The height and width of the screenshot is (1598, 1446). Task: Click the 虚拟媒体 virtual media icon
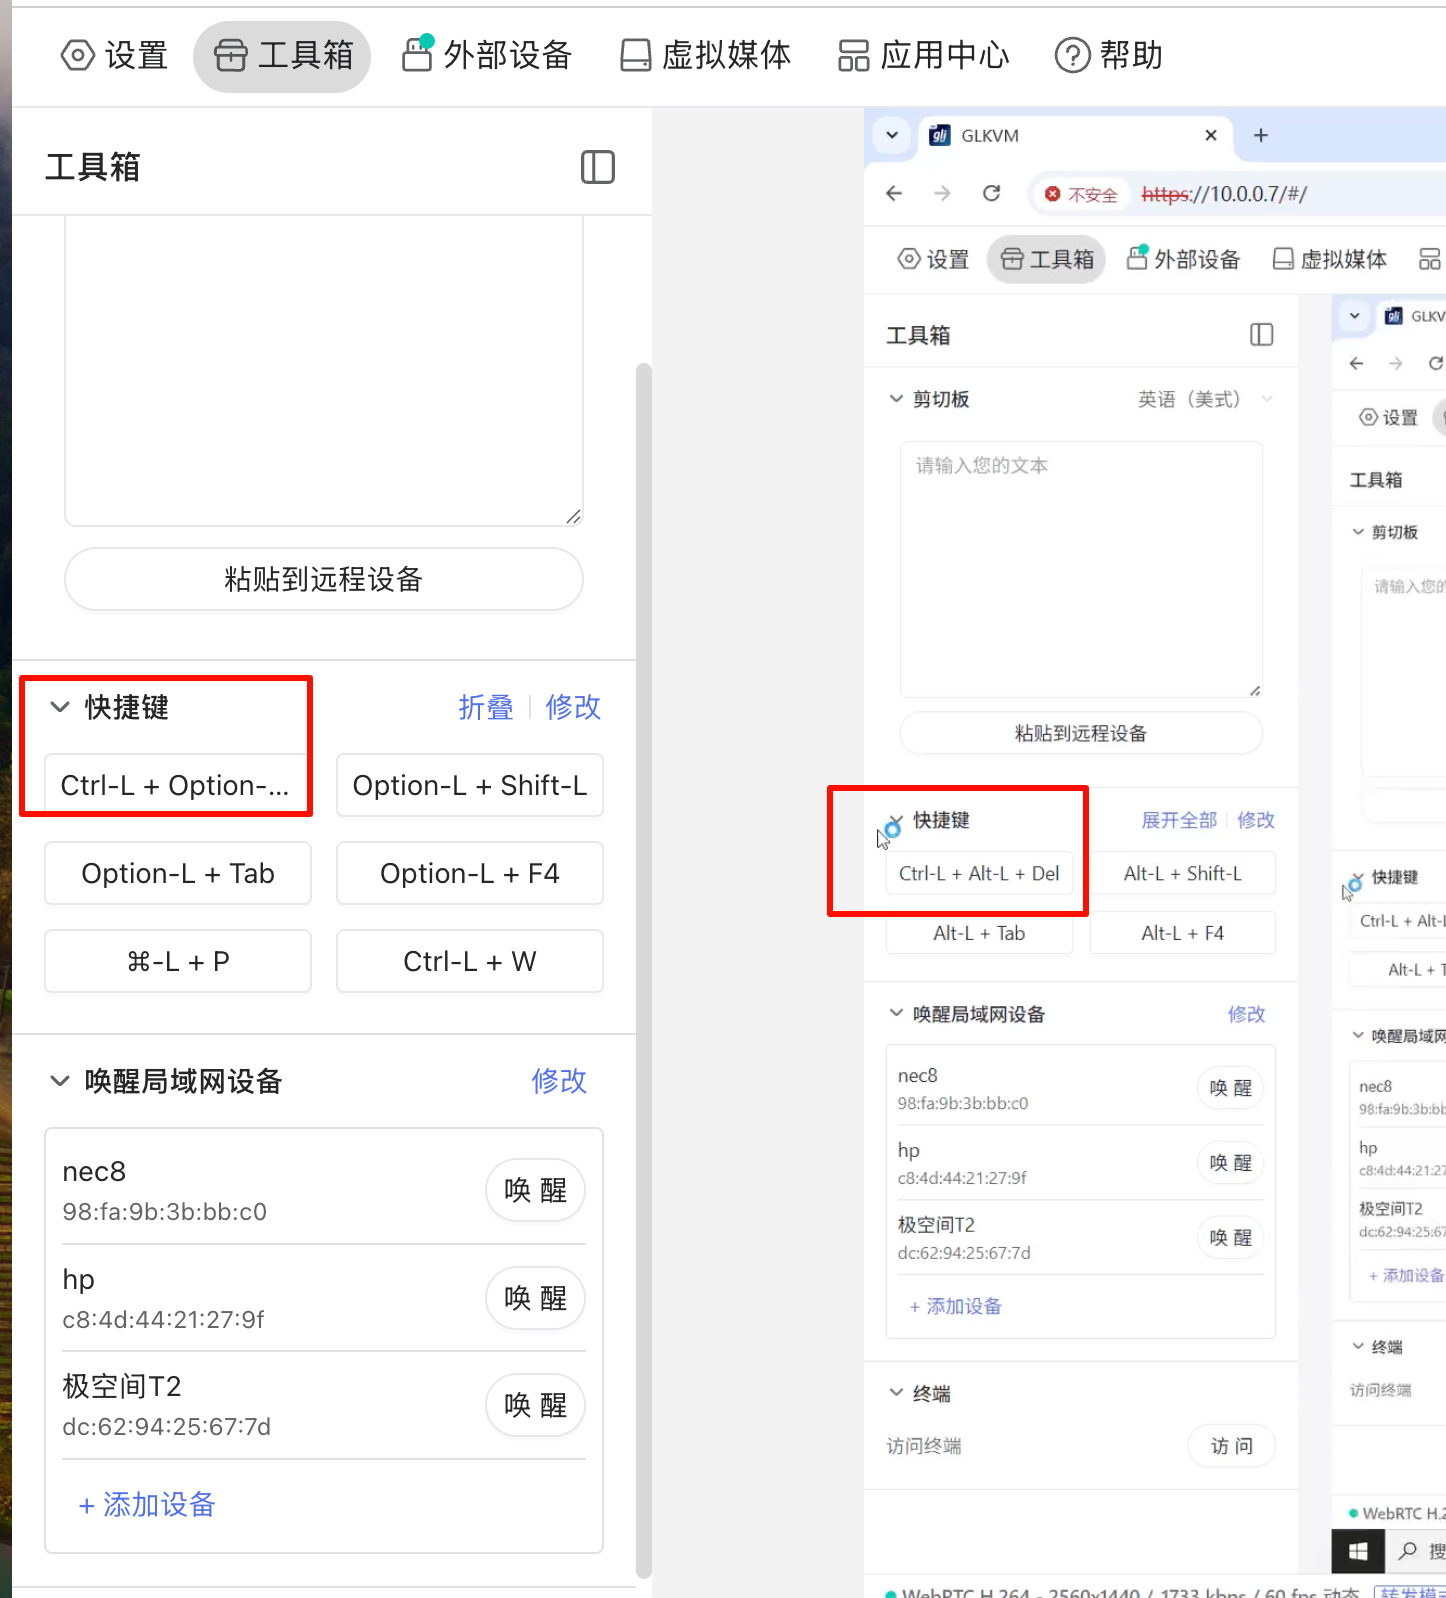tap(635, 56)
